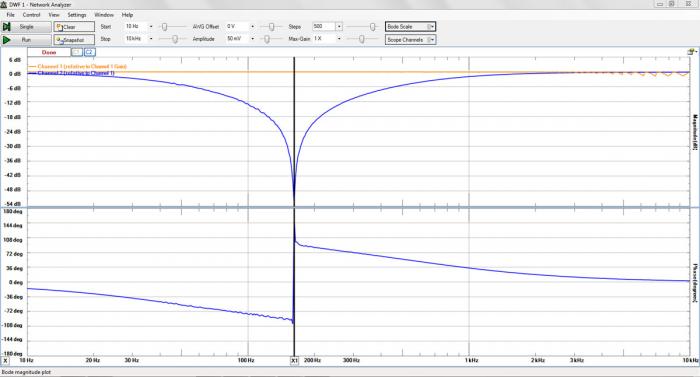This screenshot has height=377, width=700.
Task: Open the Help menu
Action: click(128, 15)
